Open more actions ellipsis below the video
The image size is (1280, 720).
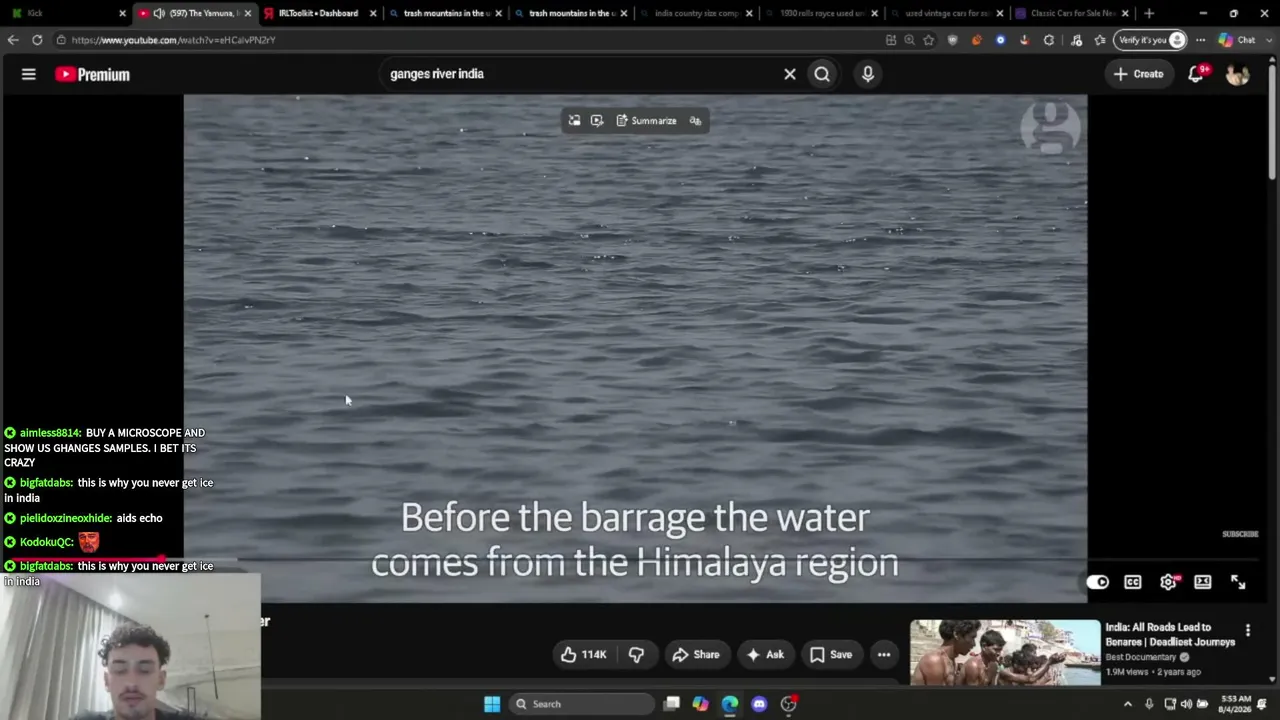[884, 655]
